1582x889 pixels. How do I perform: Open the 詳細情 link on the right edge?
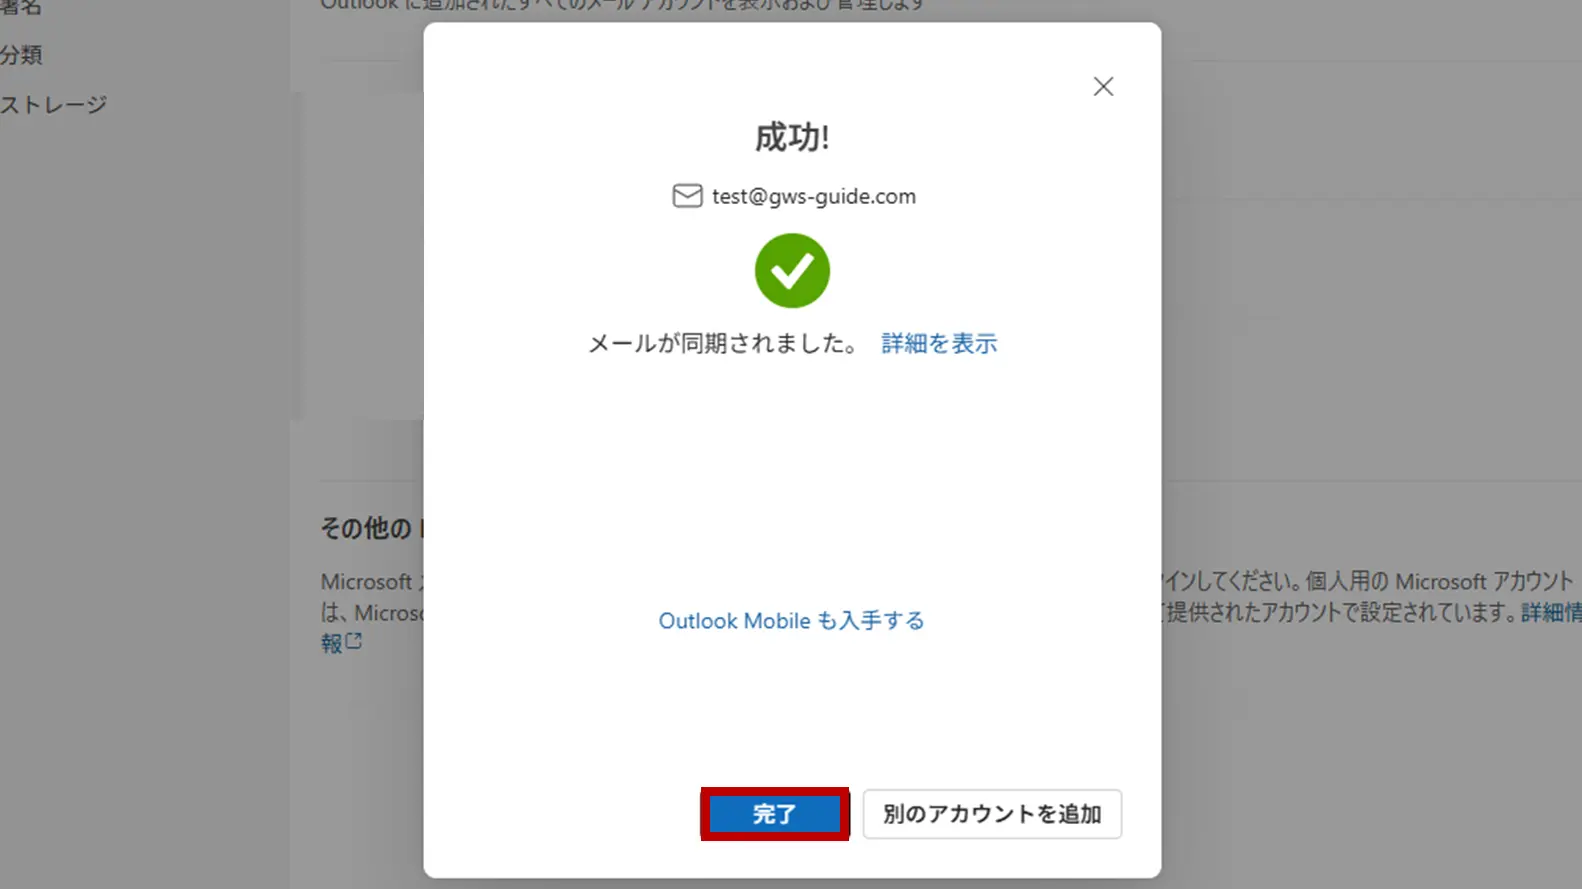(x=1551, y=612)
